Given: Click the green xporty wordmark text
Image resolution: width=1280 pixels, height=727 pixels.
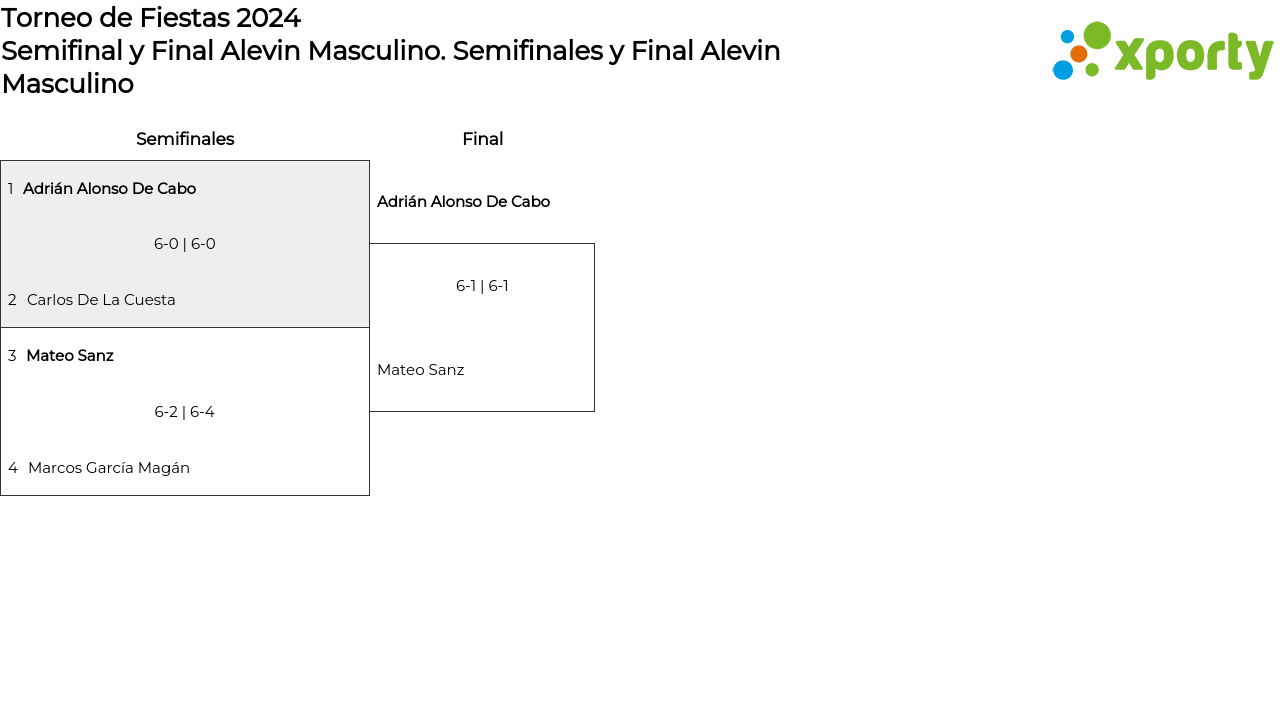Looking at the screenshot, I should tap(1194, 55).
